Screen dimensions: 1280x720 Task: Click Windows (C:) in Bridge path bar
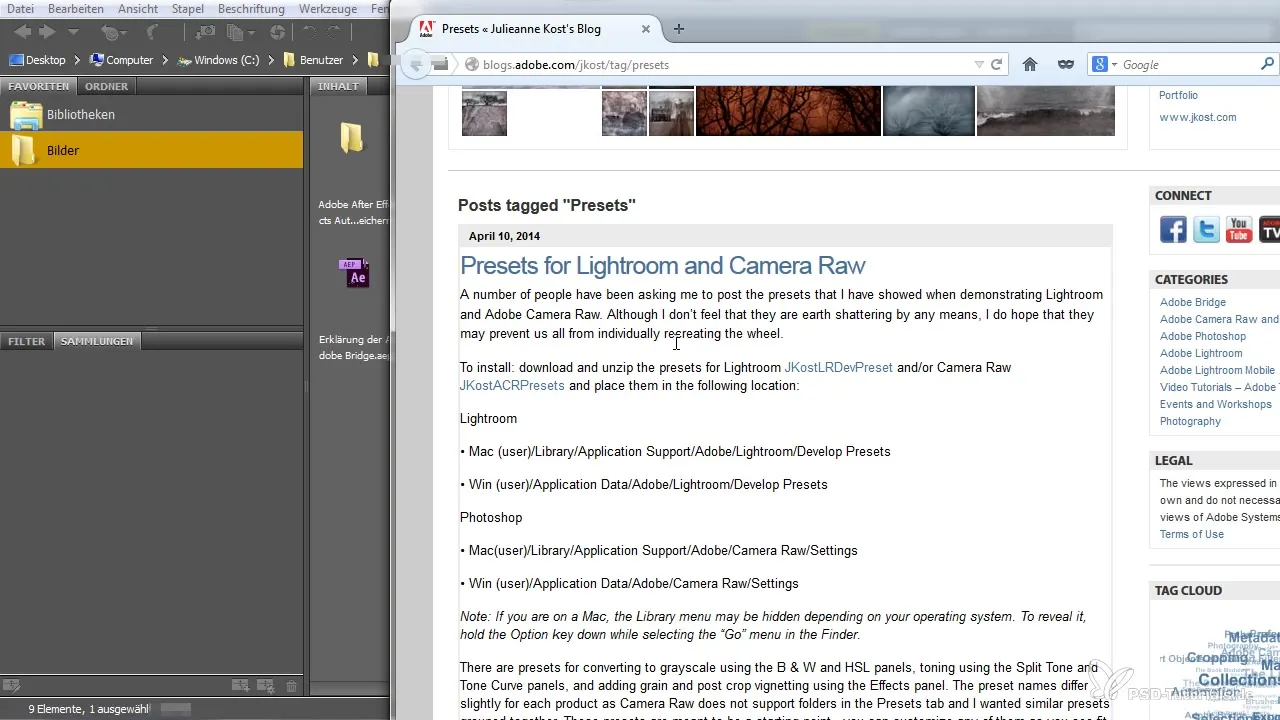tap(219, 60)
